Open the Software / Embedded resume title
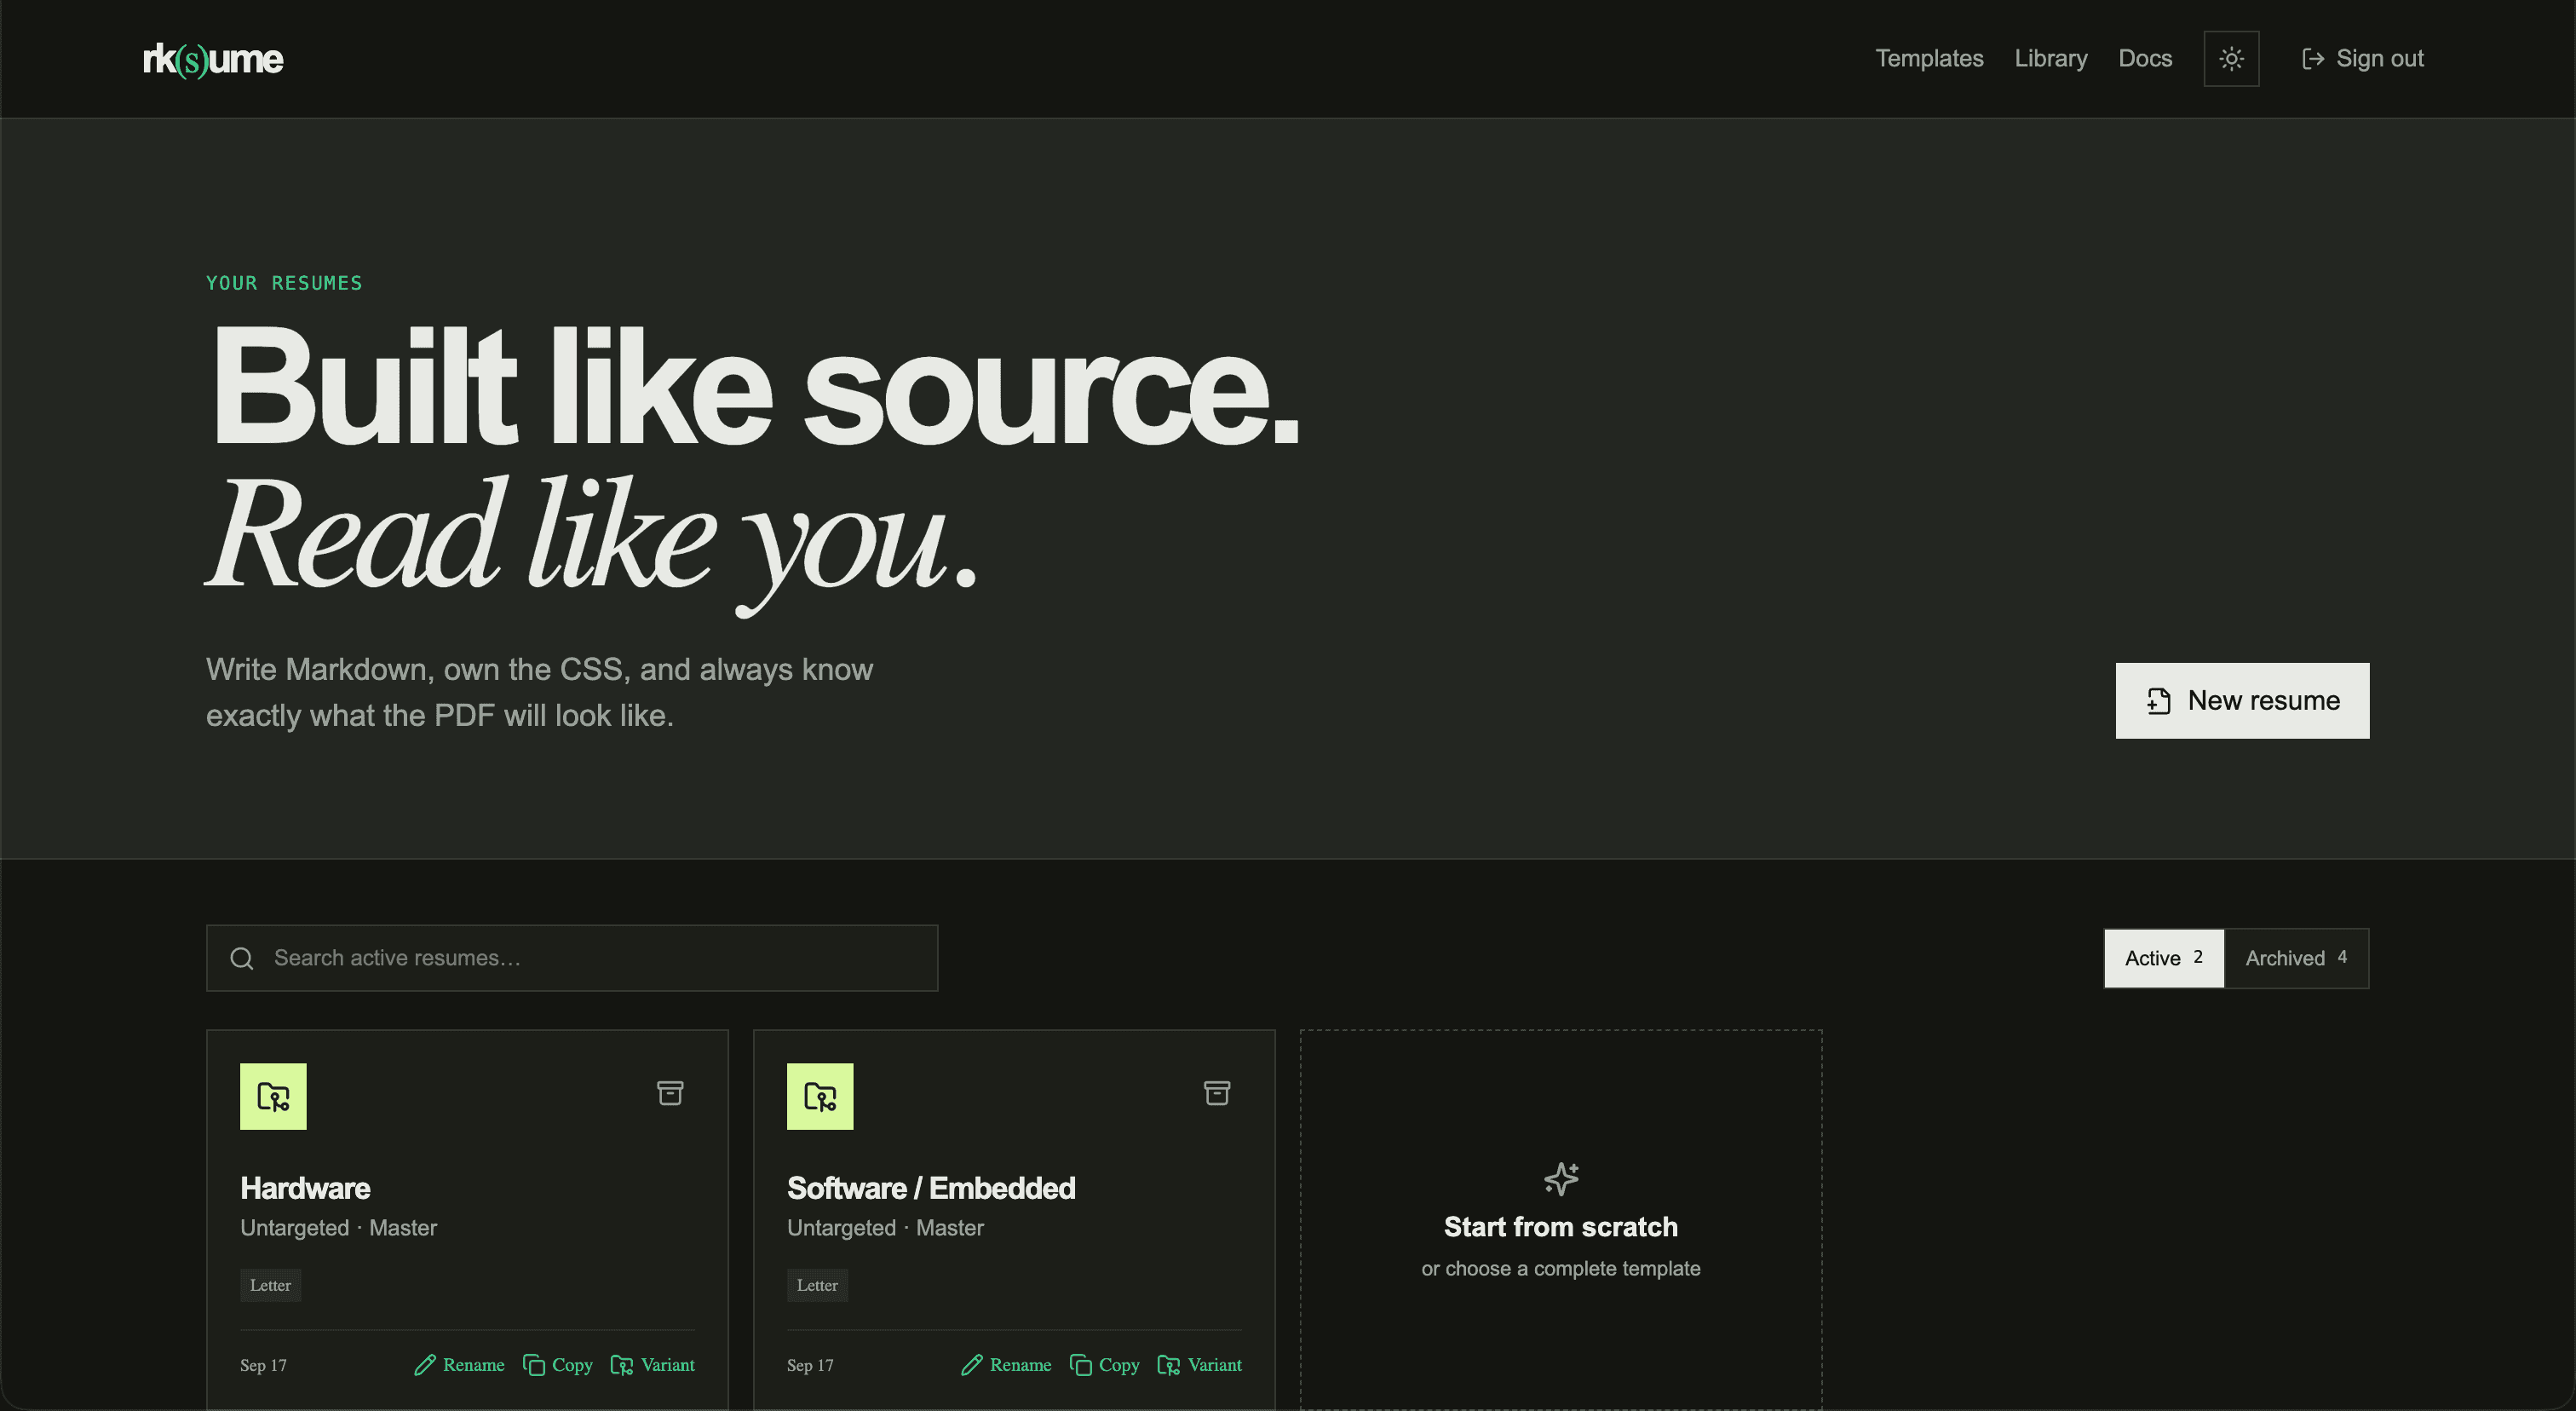2576x1411 pixels. [931, 1188]
